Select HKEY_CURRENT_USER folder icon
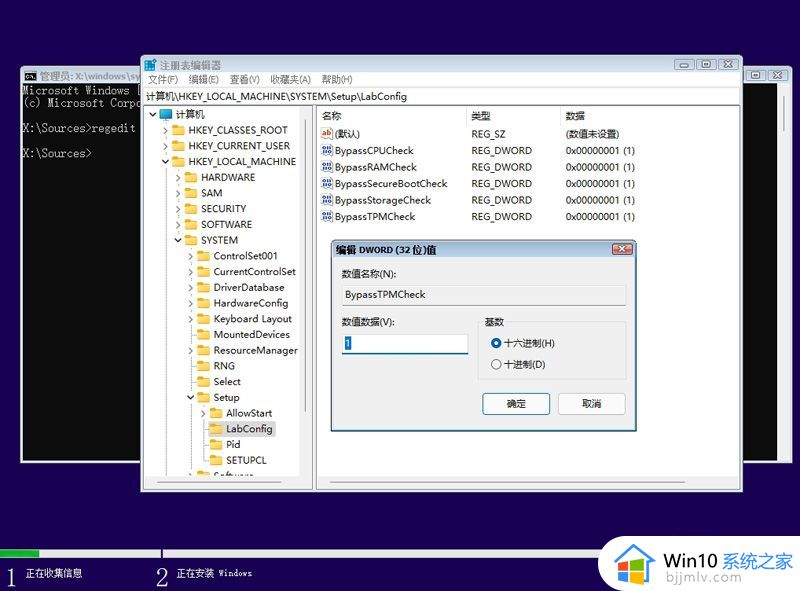800x591 pixels. click(178, 146)
